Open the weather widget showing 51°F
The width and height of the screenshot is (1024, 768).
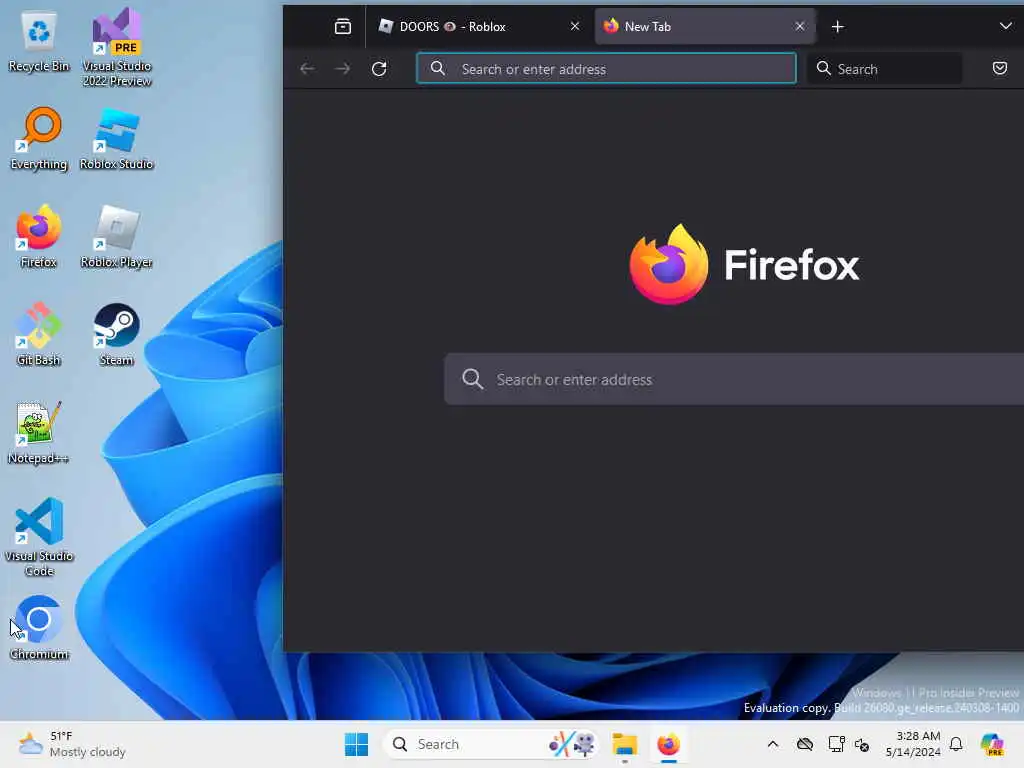[x=72, y=744]
